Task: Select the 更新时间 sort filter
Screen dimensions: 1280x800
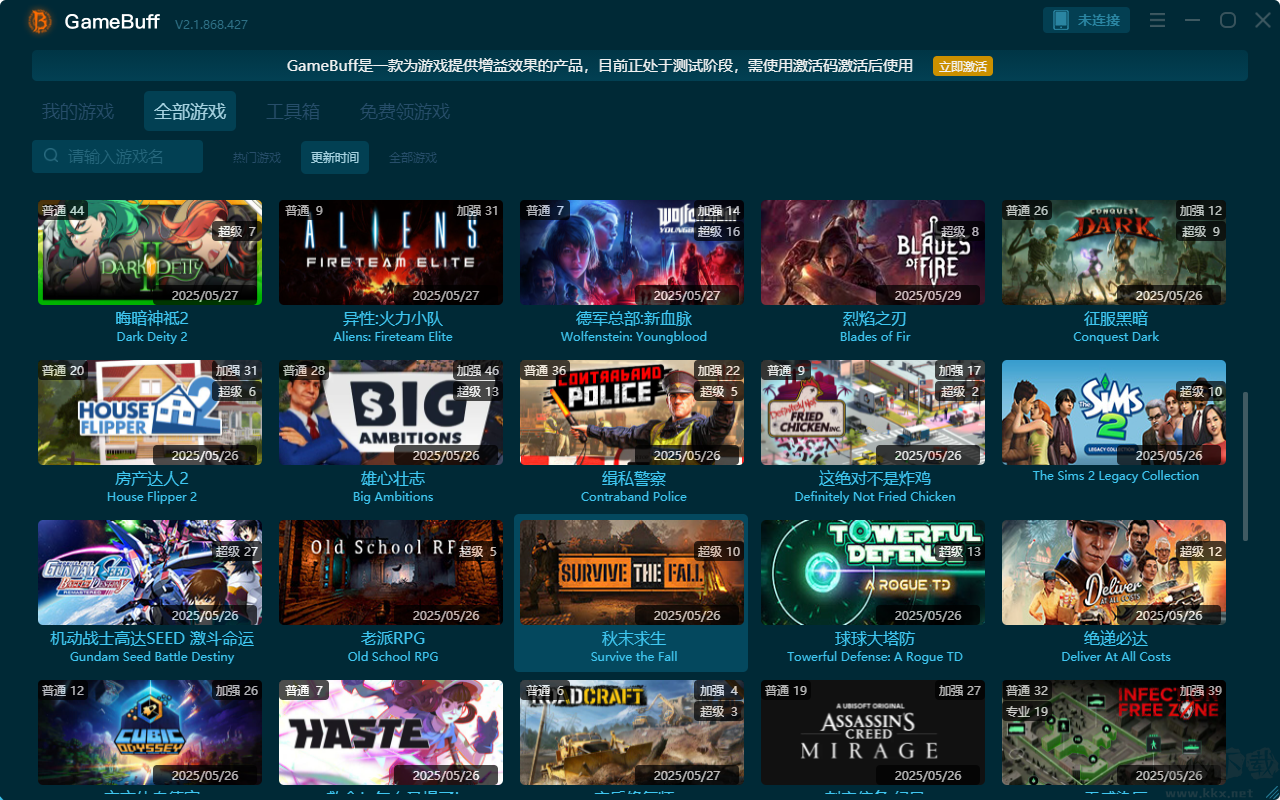Action: (335, 158)
